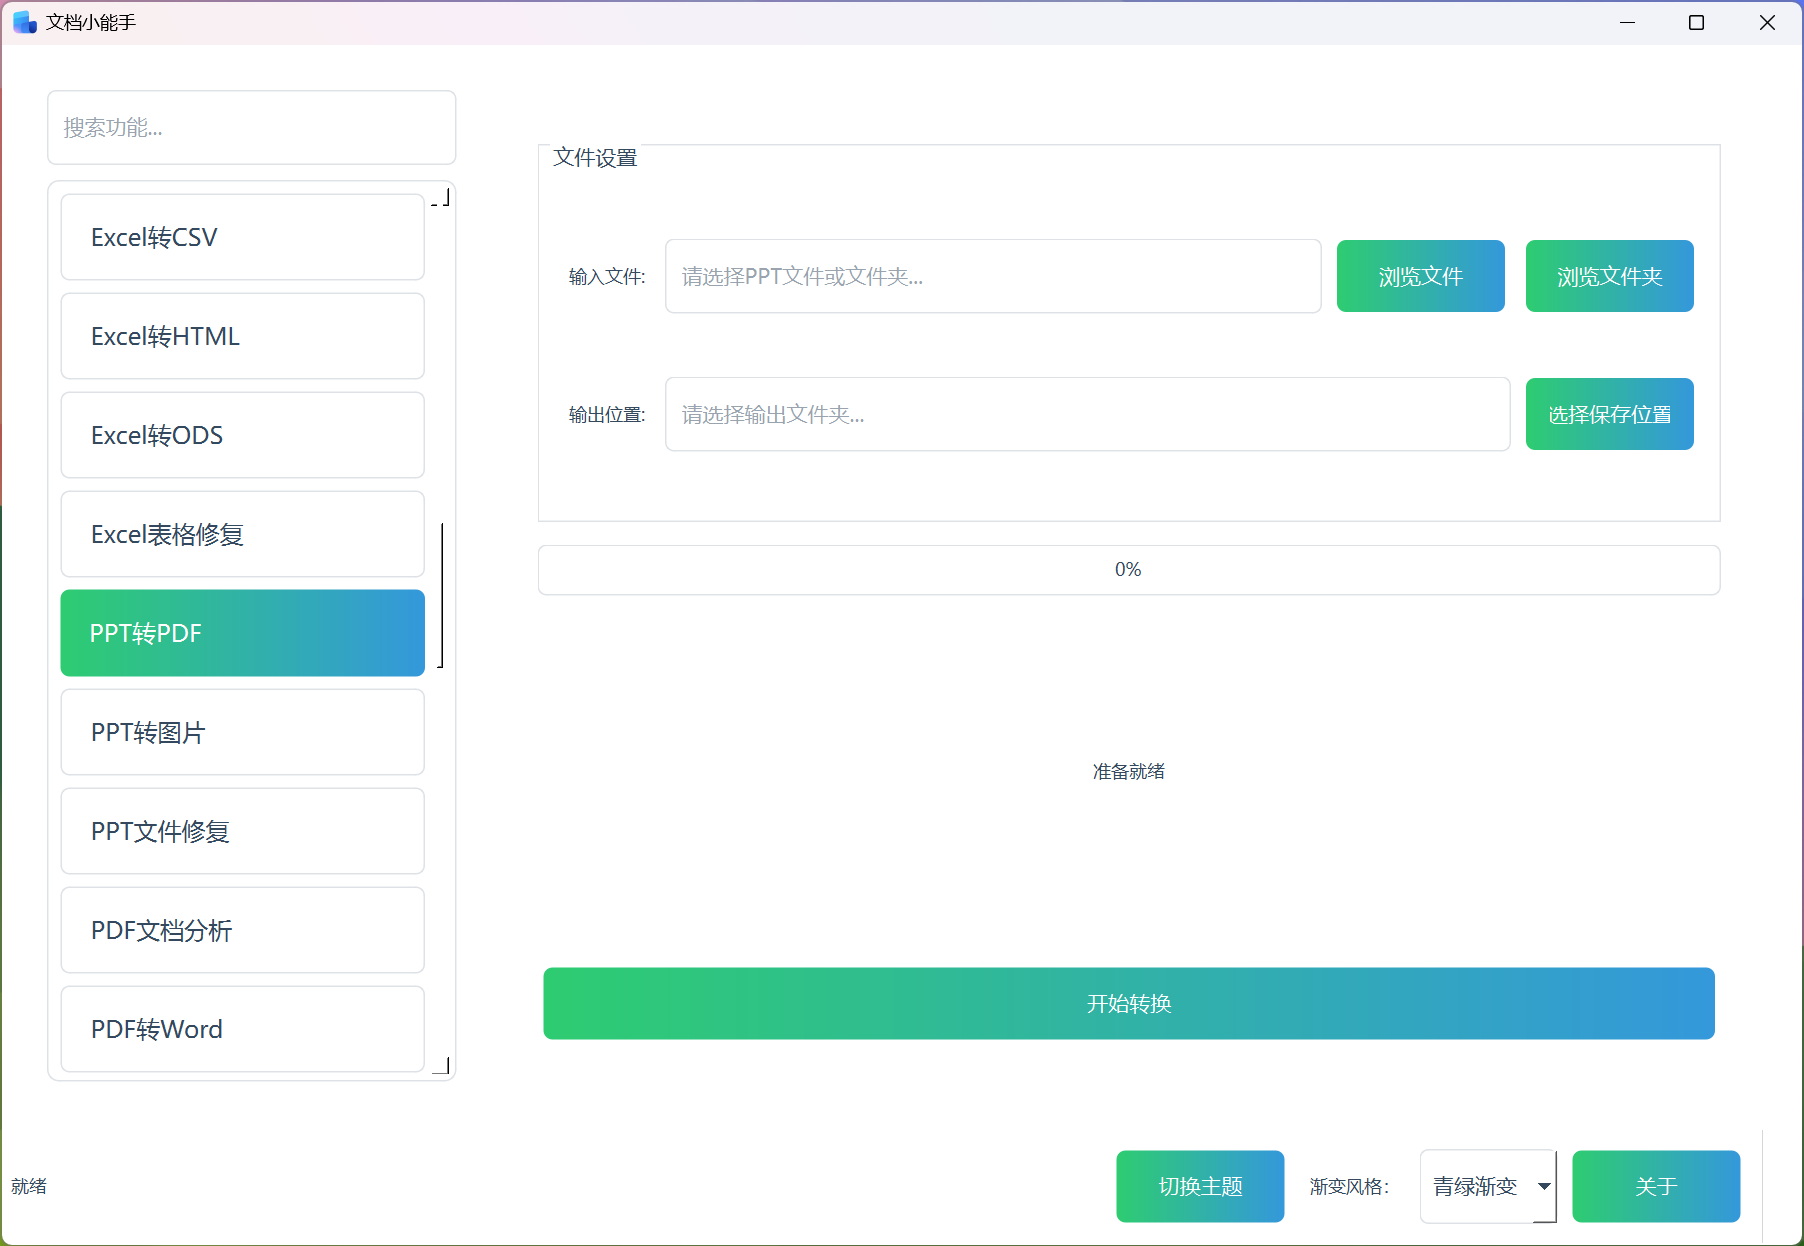The width and height of the screenshot is (1804, 1246).
Task: Open the Excel转HTML tool
Action: coord(242,336)
